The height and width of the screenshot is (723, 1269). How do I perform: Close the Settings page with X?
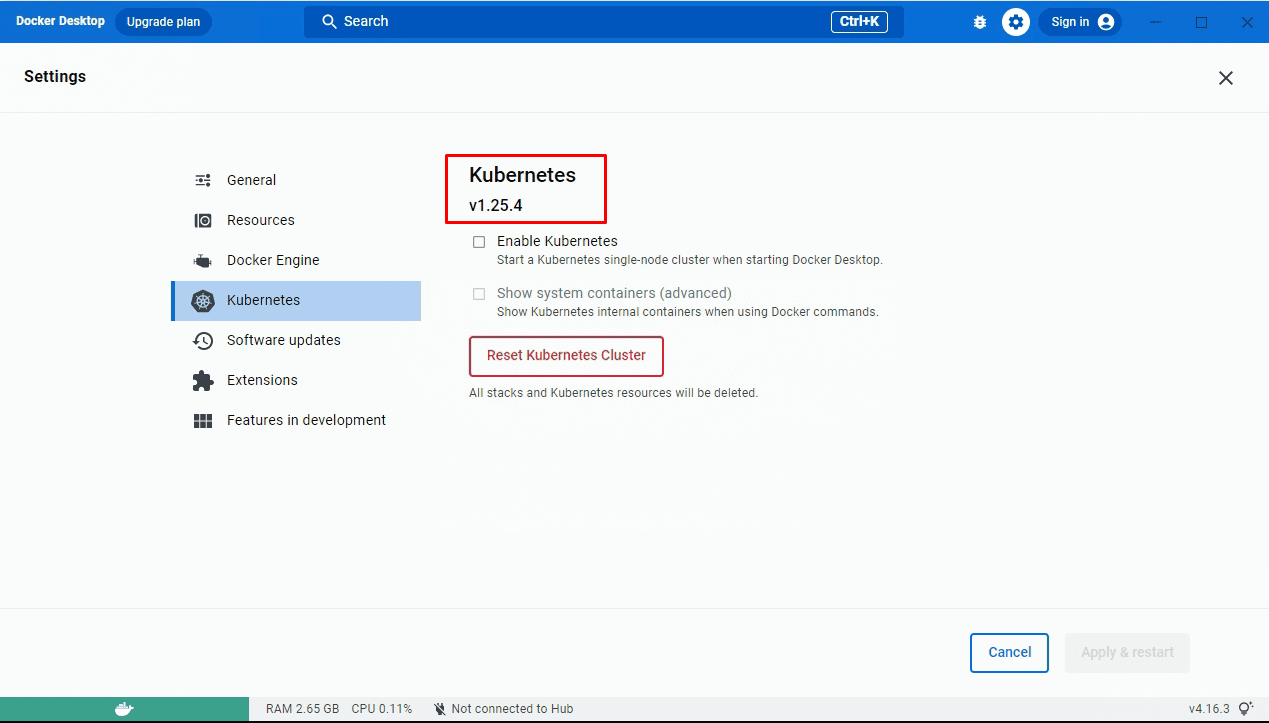click(x=1226, y=78)
